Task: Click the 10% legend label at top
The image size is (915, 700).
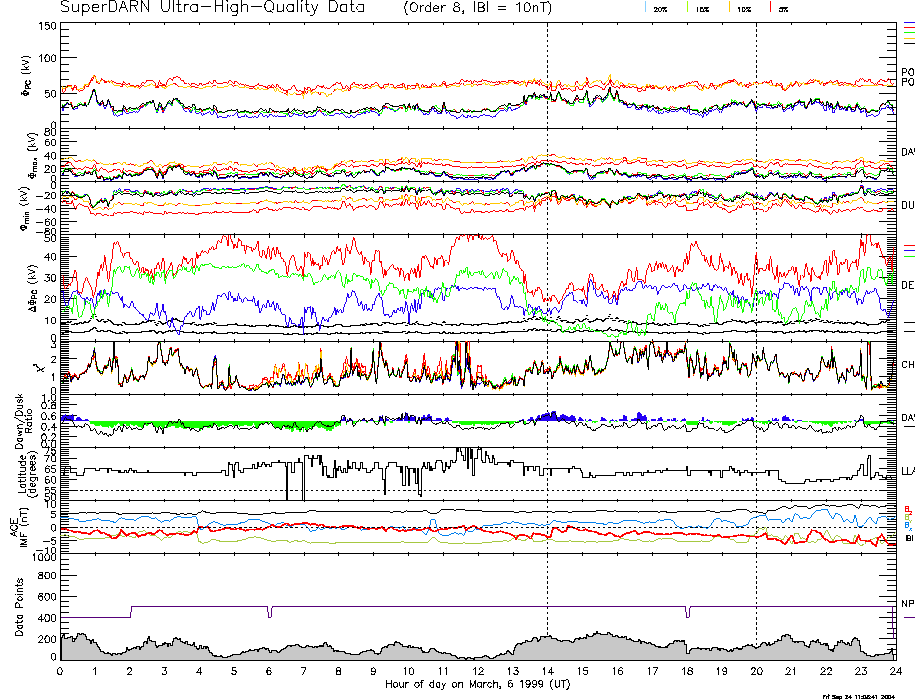Action: tap(744, 8)
